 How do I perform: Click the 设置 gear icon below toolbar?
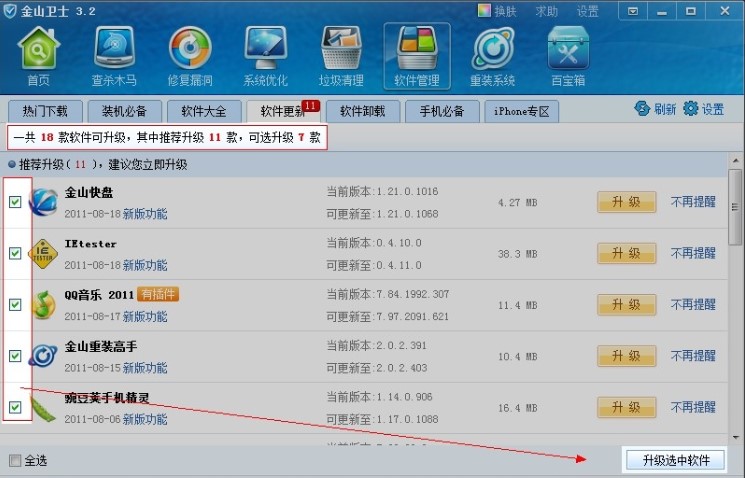(x=690, y=109)
